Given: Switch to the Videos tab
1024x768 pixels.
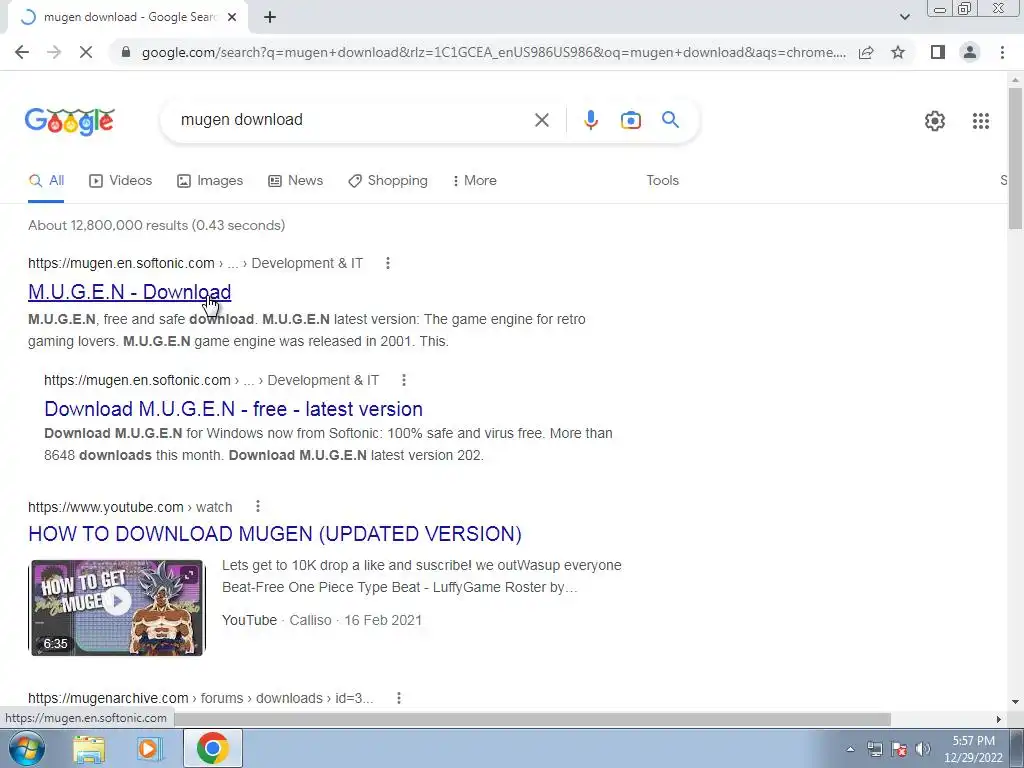Looking at the screenshot, I should (x=120, y=181).
